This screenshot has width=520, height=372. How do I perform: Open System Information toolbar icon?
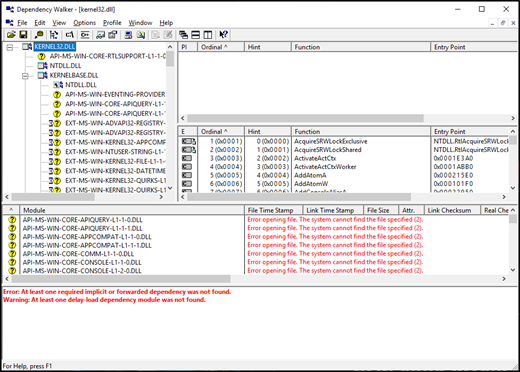coord(128,35)
